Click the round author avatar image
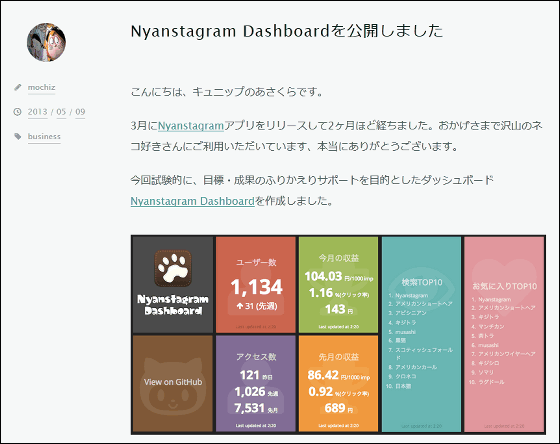The height and width of the screenshot is (444, 560). 46,42
